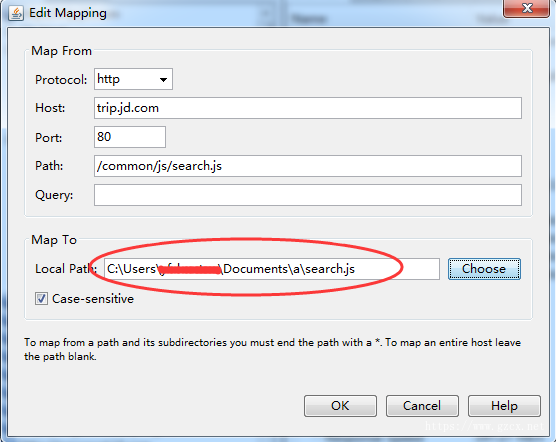The height and width of the screenshot is (442, 556).
Task: Close the Edit Mapping dialog
Action: 527,8
